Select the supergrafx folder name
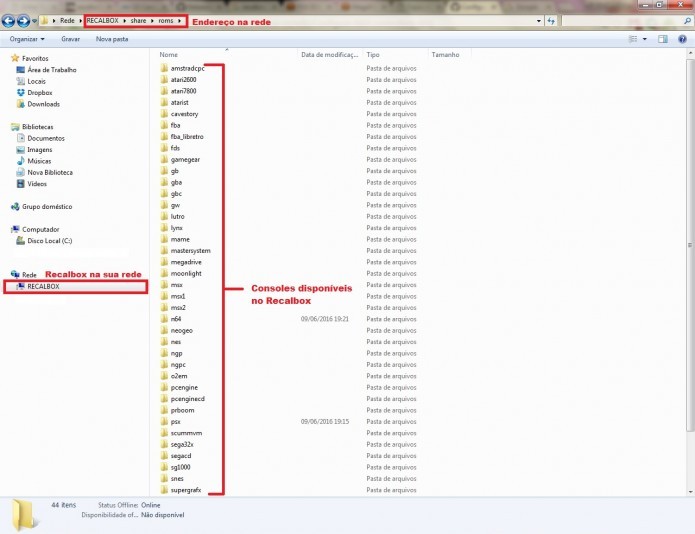 186,490
